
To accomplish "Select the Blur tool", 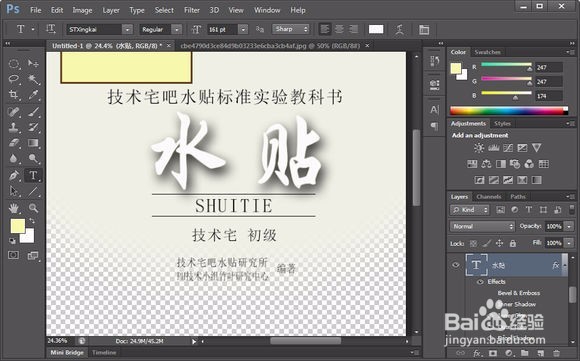I will [14, 158].
